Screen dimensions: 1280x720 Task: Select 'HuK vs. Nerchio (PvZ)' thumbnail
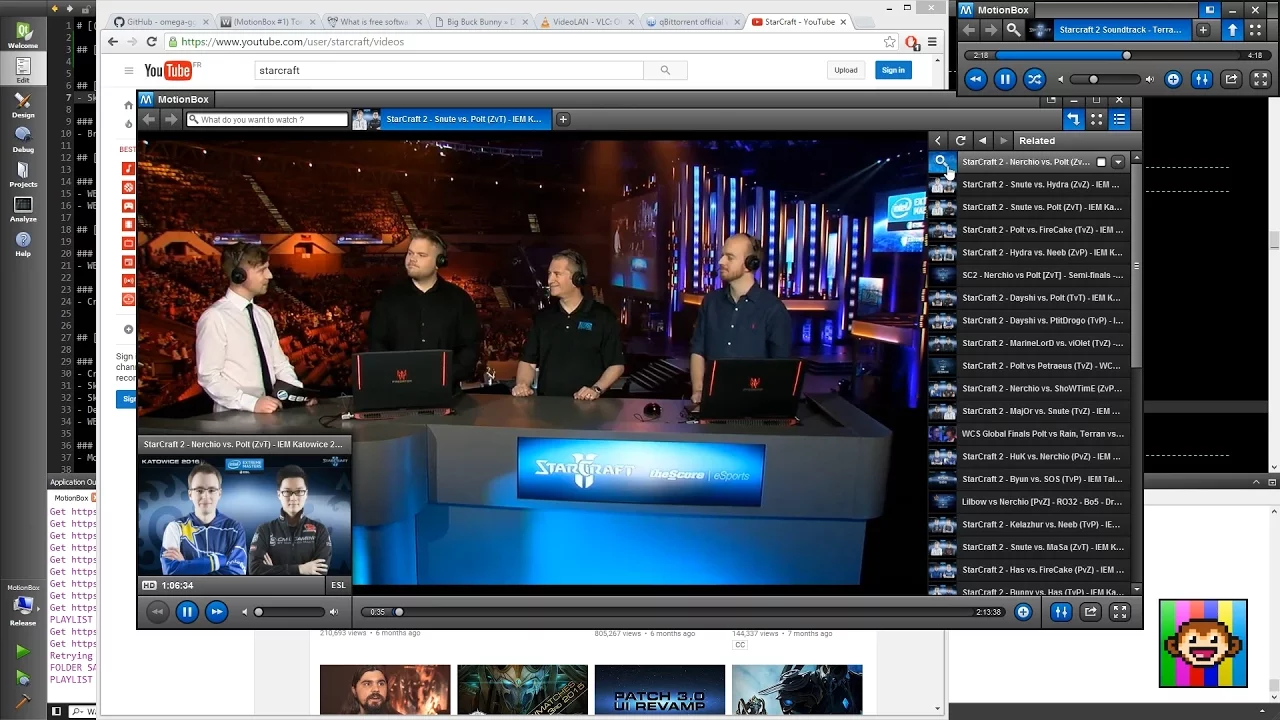click(942, 457)
